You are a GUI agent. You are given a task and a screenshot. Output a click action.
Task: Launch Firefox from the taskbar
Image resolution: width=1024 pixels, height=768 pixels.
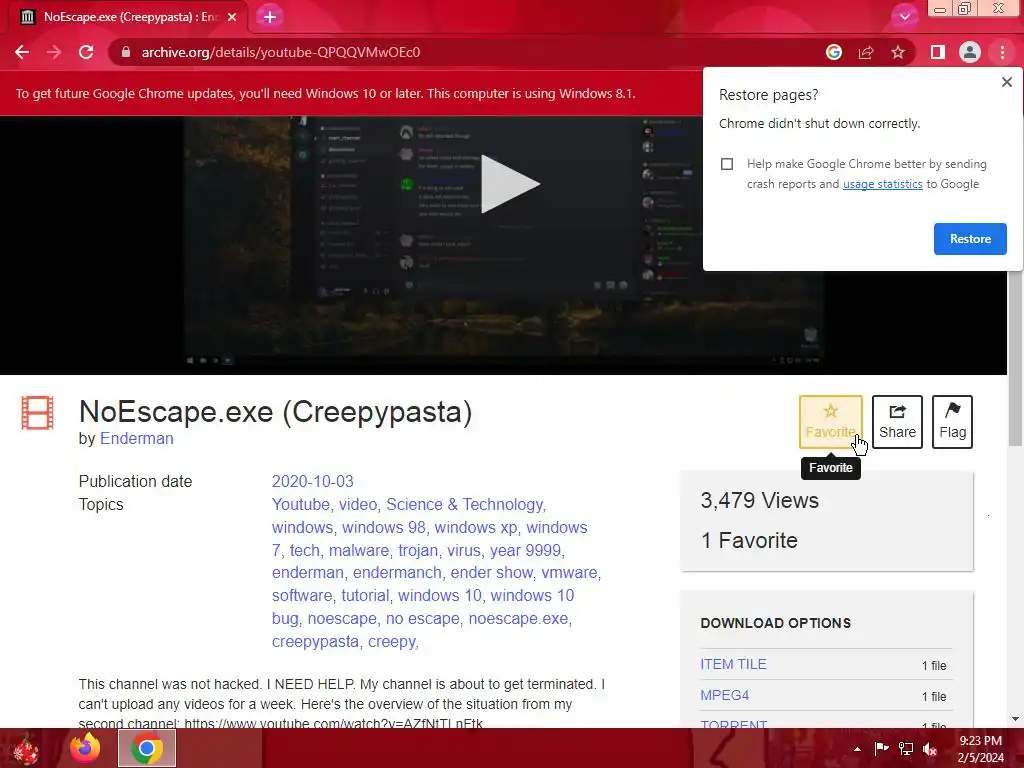(x=85, y=748)
